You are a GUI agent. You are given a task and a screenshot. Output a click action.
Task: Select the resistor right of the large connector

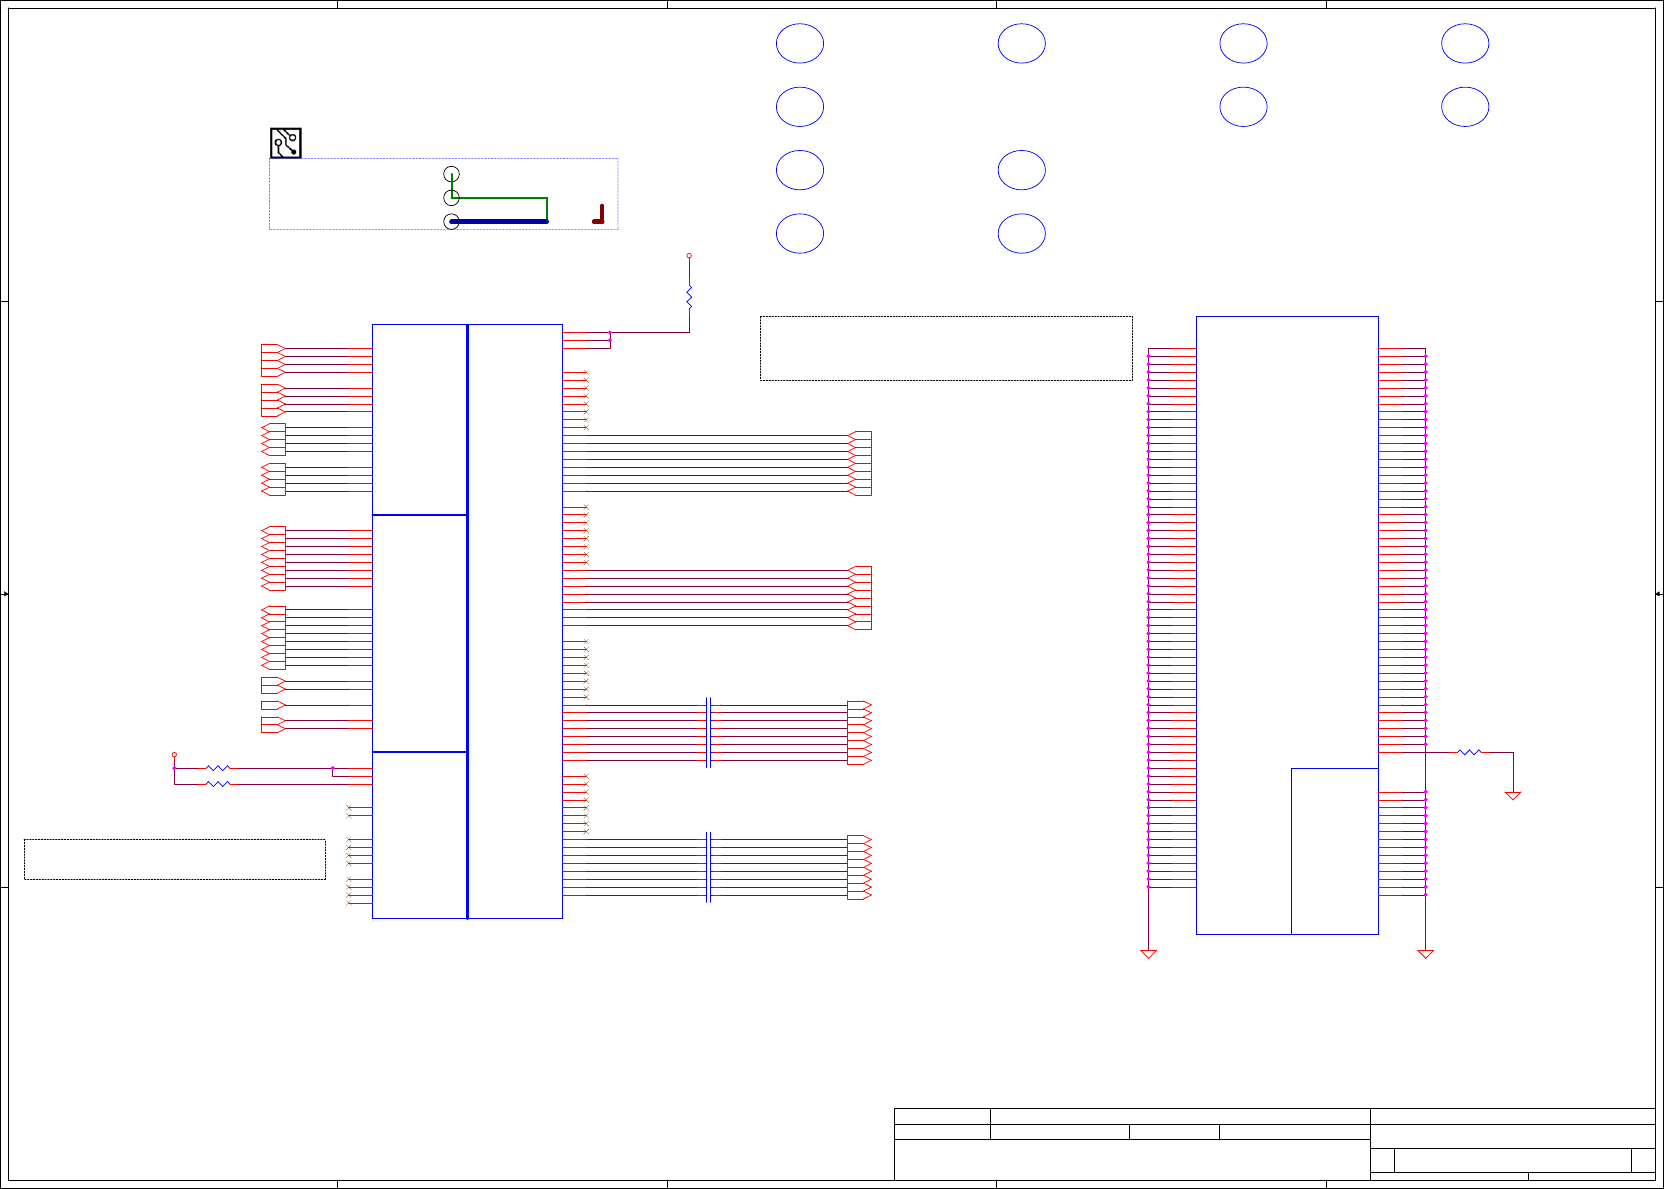point(1469,752)
